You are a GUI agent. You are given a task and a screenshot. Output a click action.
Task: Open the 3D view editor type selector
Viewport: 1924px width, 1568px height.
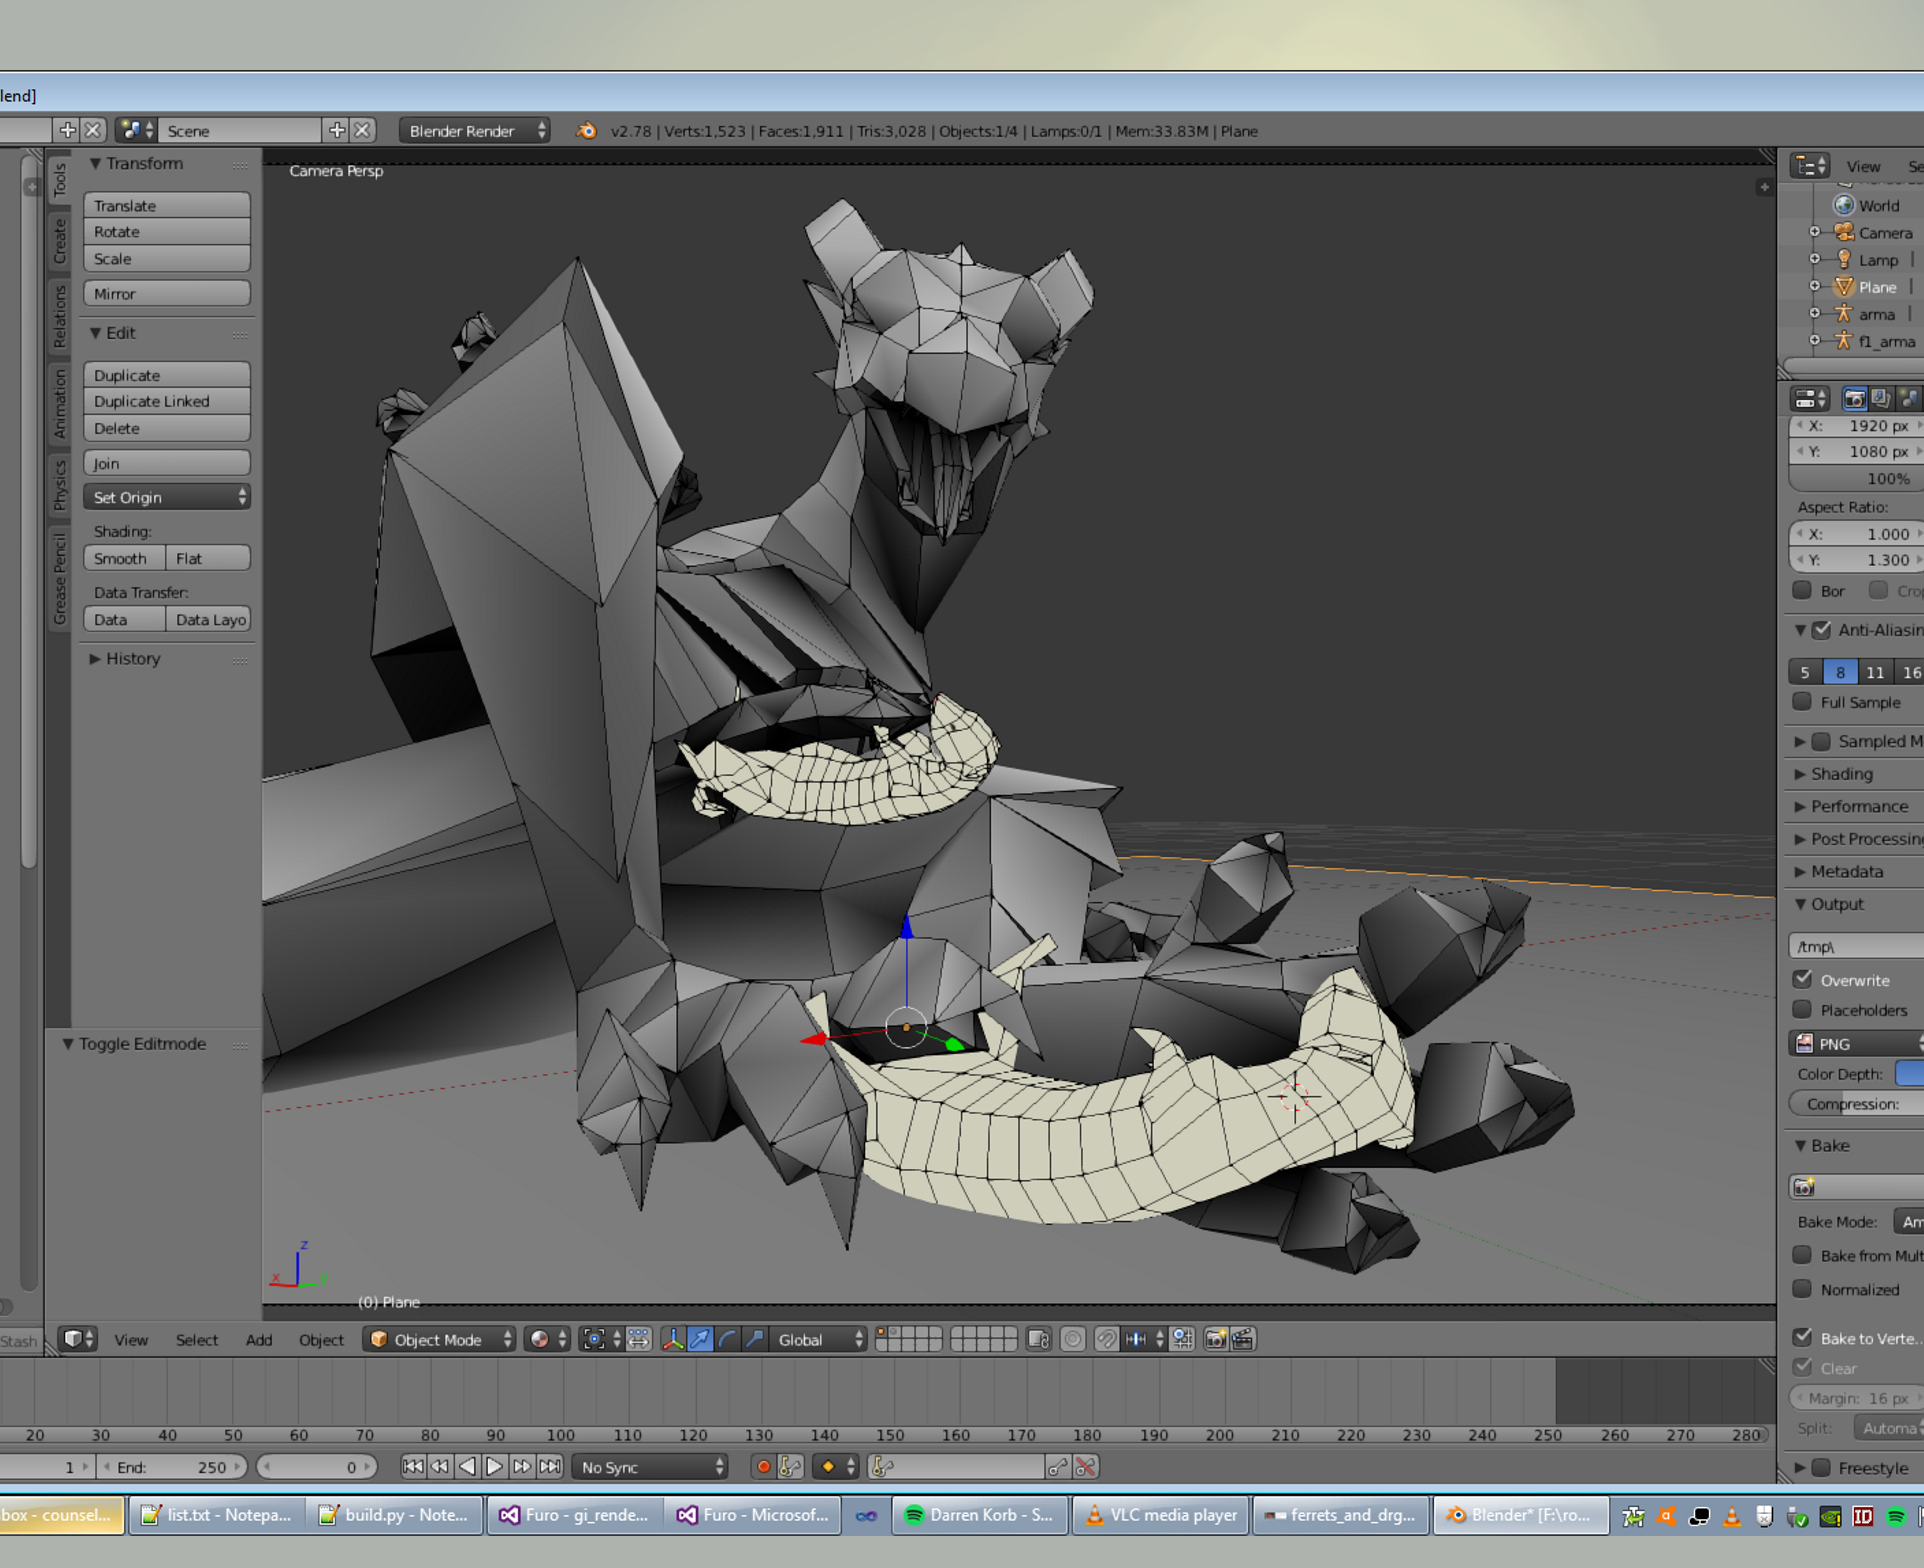pos(79,1339)
